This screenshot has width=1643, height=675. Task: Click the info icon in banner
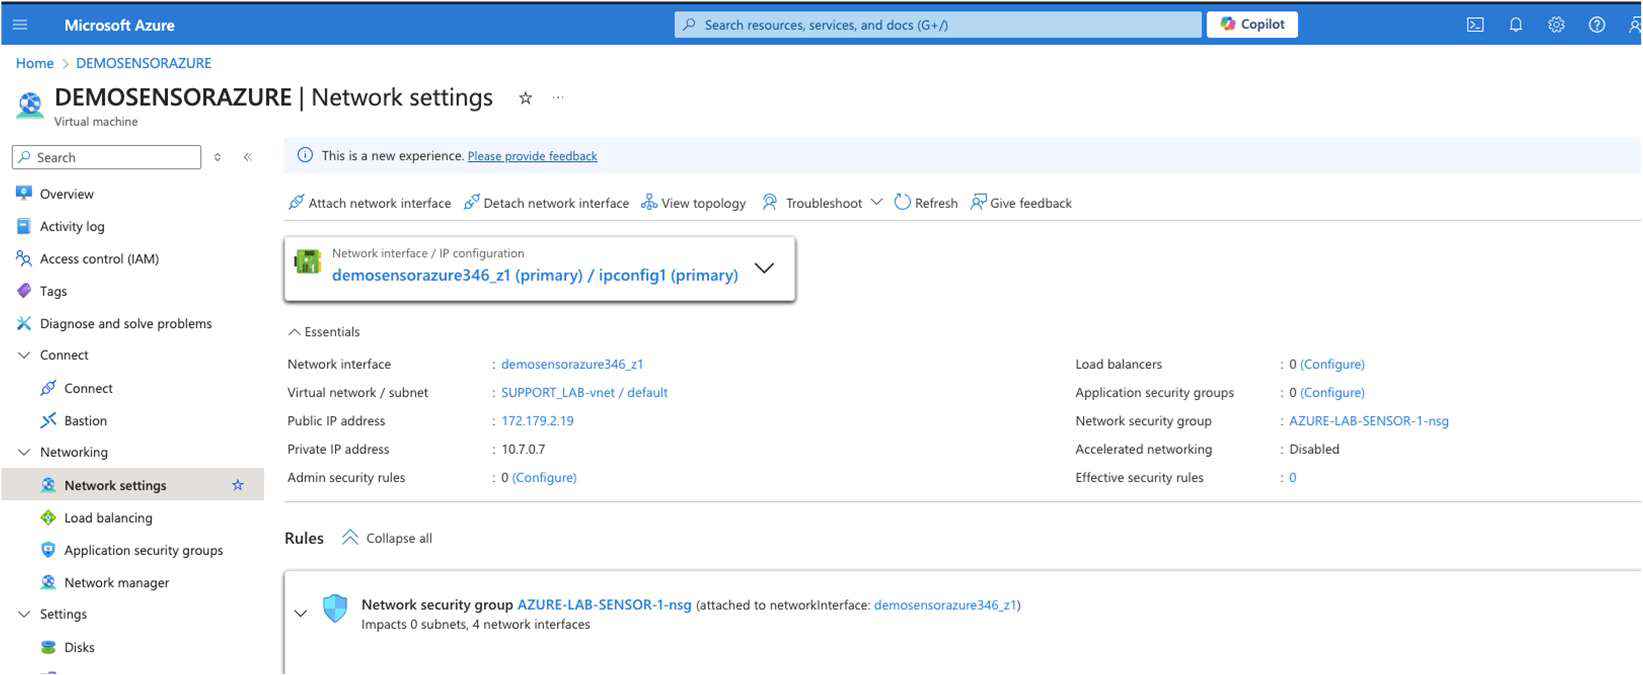(x=305, y=156)
